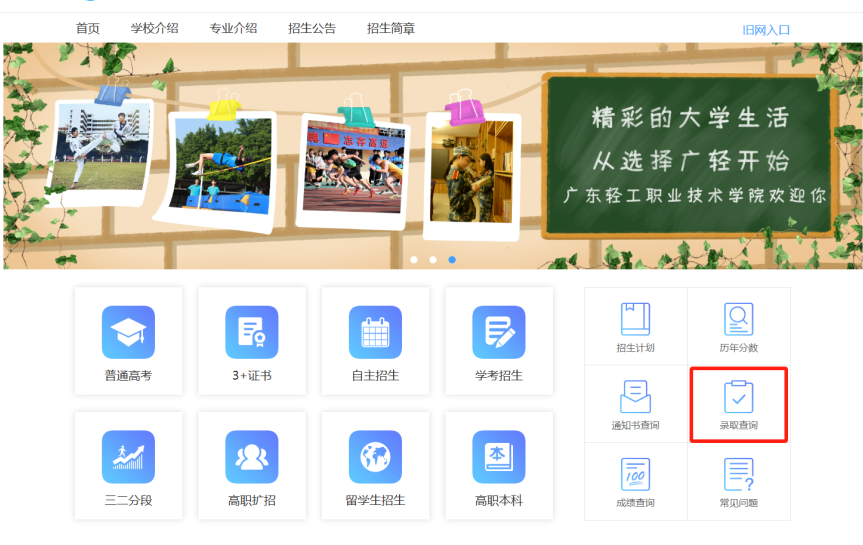Follow the 旧网入口 link

click(766, 30)
